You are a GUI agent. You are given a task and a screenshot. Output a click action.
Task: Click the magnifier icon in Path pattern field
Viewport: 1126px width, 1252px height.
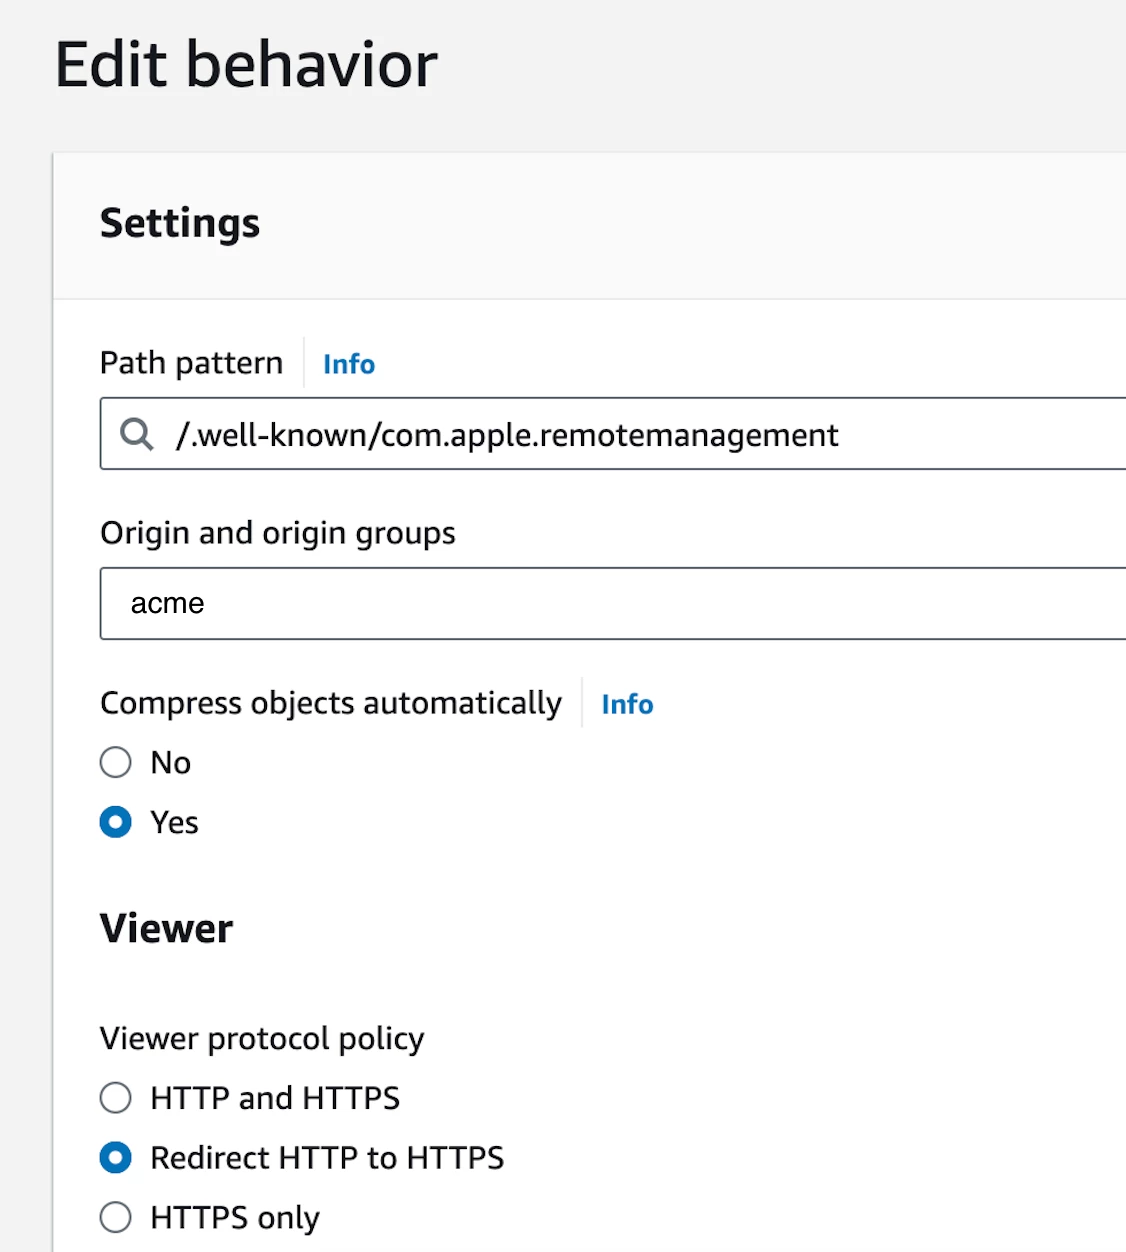click(x=137, y=434)
